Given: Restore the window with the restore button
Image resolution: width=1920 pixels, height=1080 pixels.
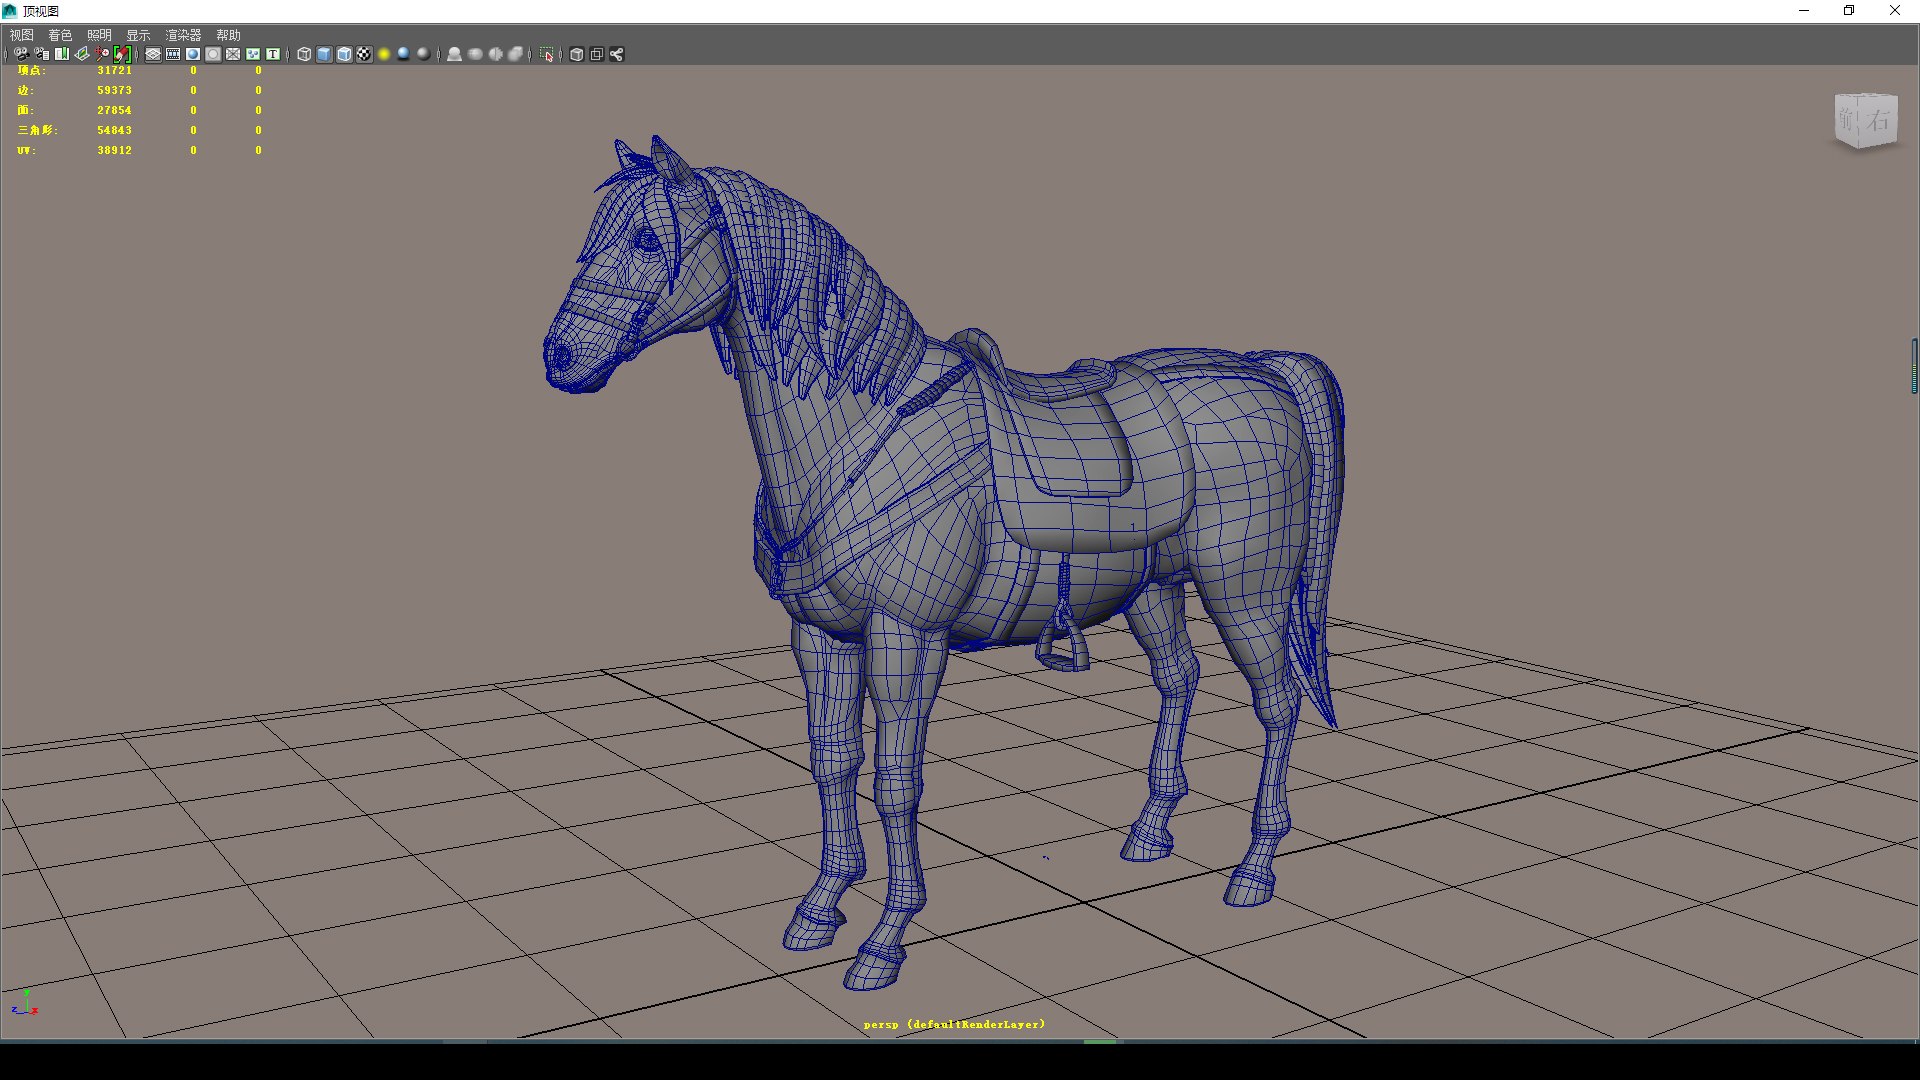Looking at the screenshot, I should pos(1849,11).
